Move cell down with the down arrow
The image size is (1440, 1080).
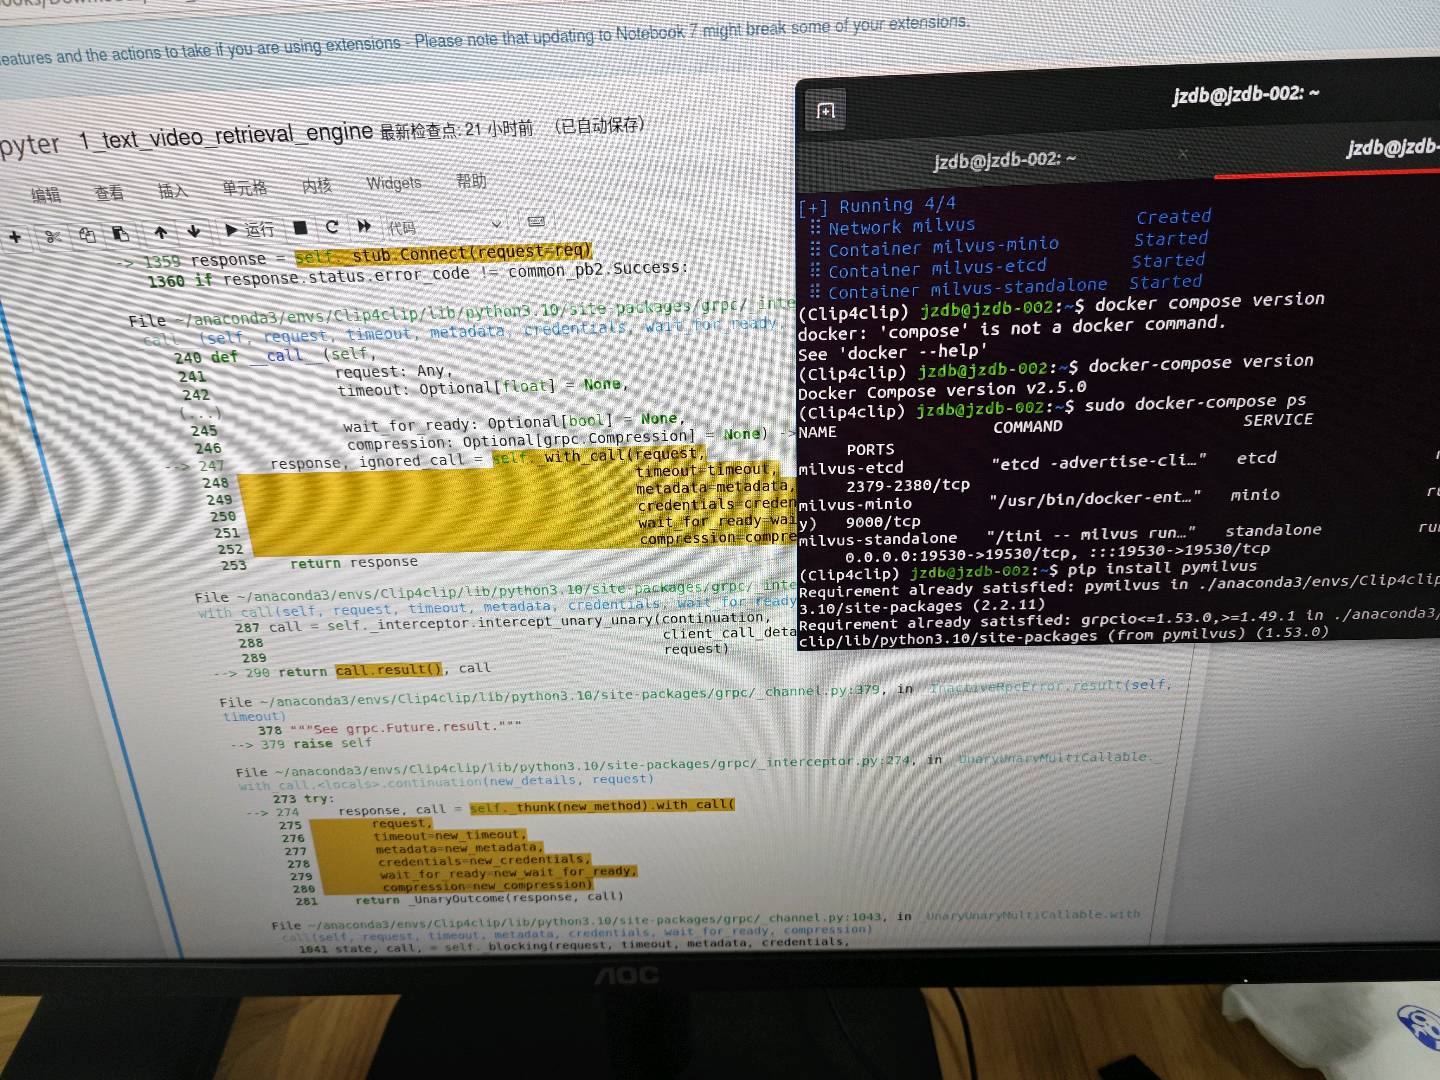pyautogui.click(x=194, y=231)
